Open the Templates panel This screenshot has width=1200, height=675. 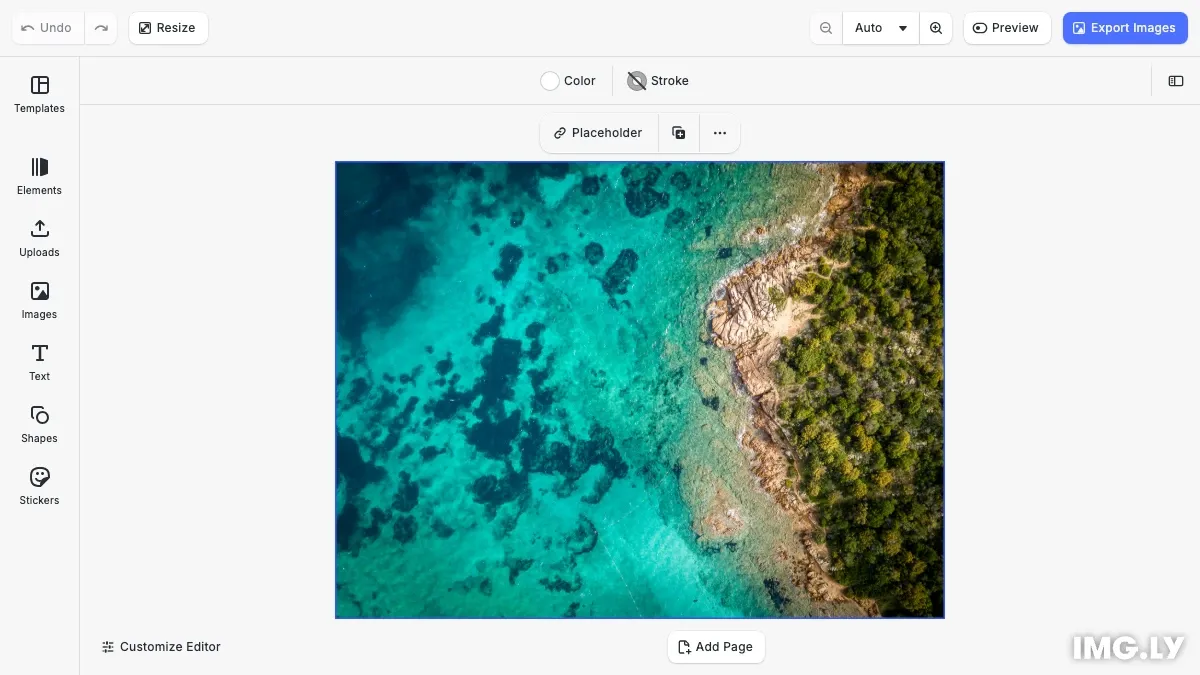39,94
